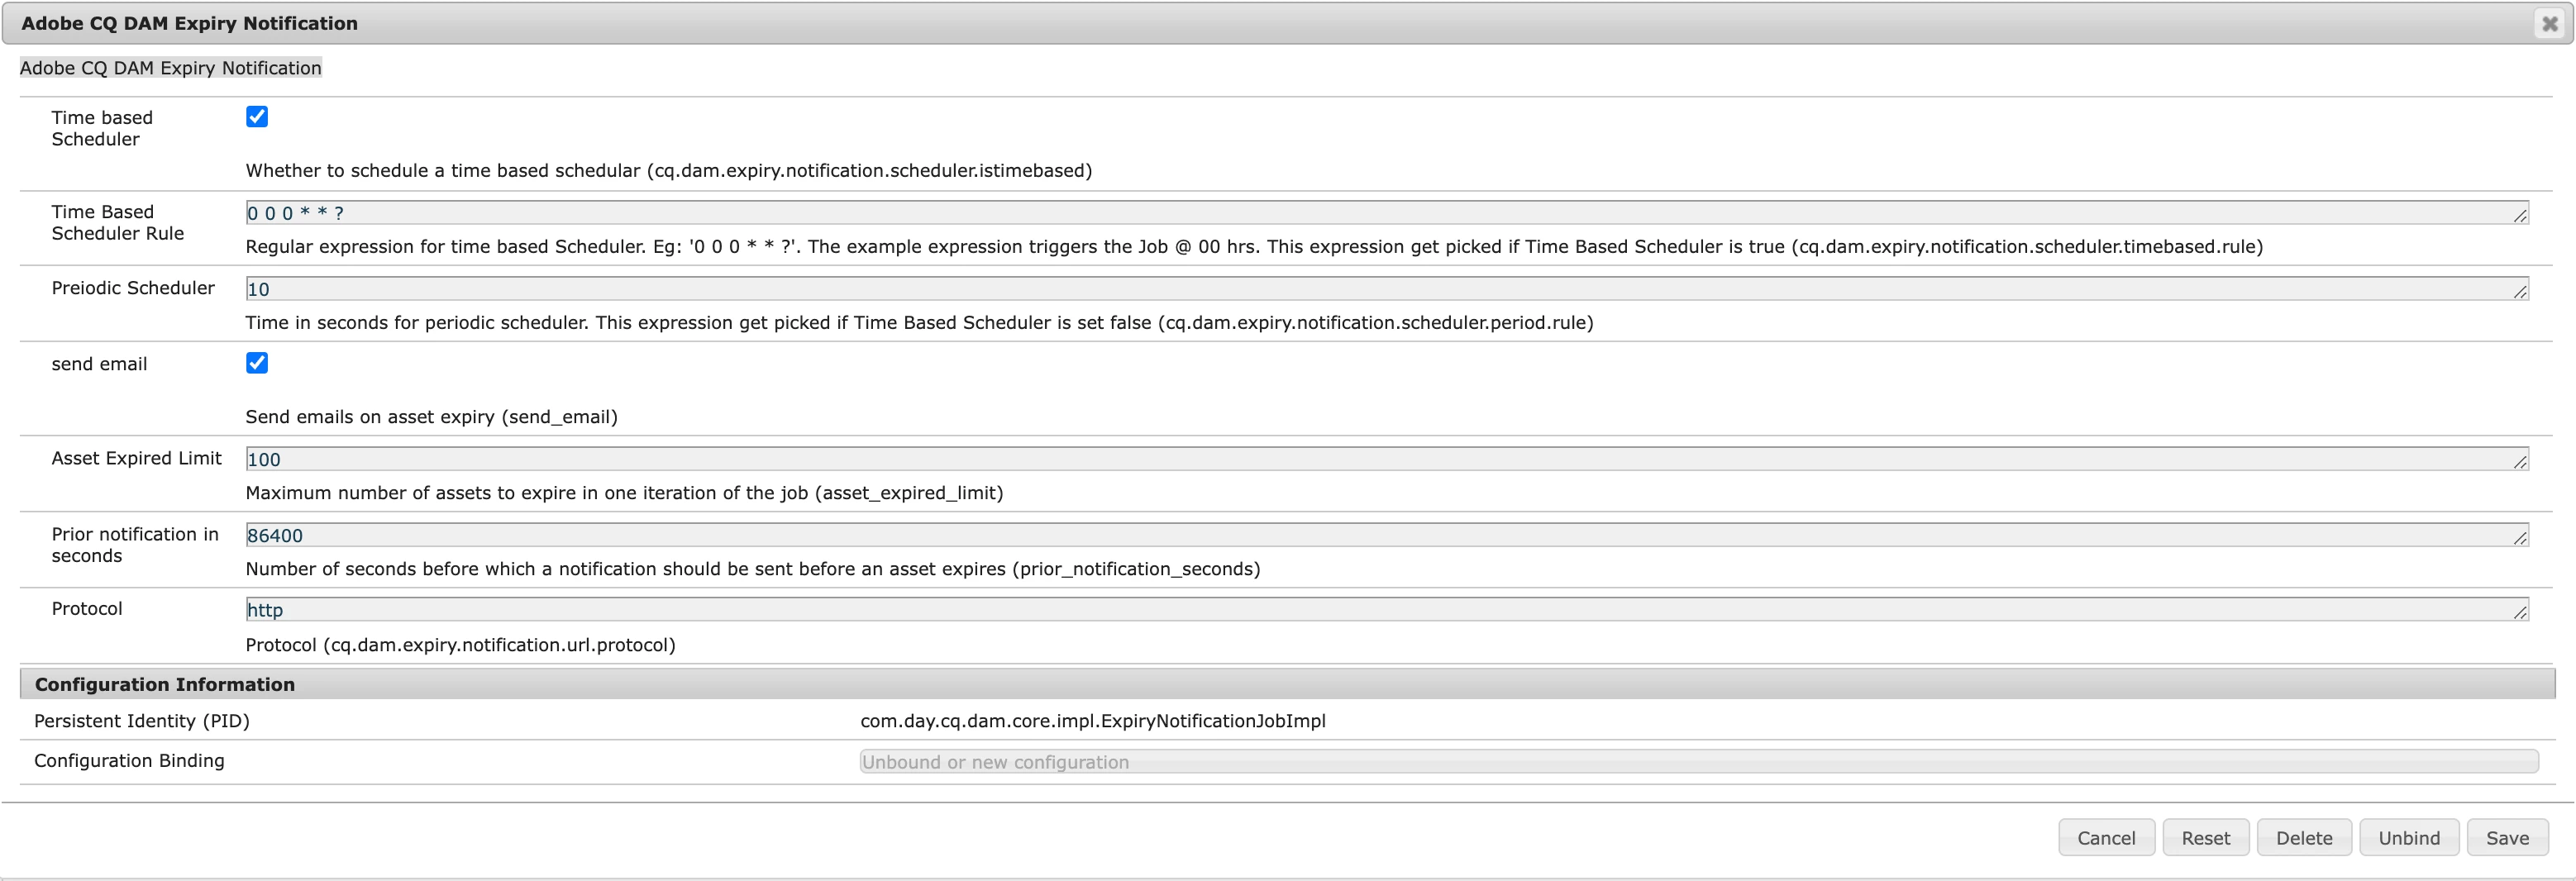Unbind the configuration
Viewport: 2576px width, 881px height.
(x=2409, y=838)
